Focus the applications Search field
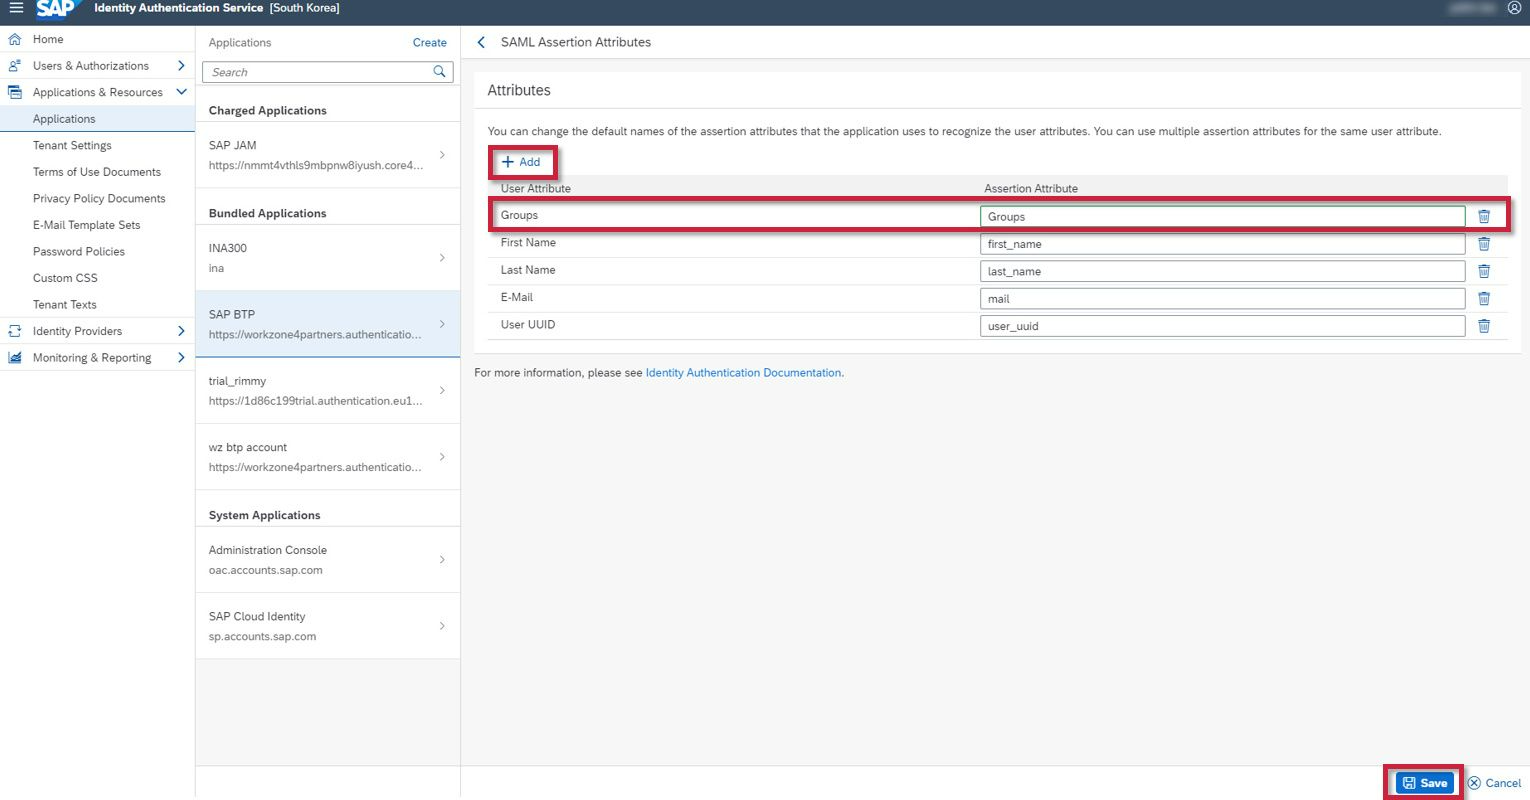 (317, 72)
